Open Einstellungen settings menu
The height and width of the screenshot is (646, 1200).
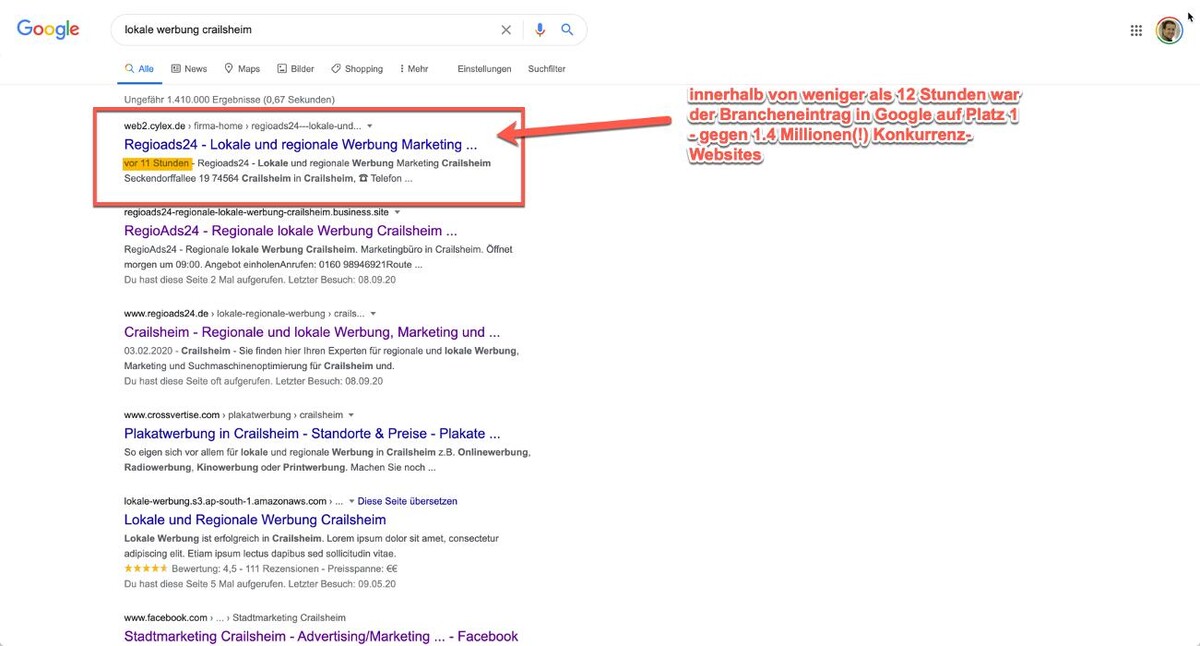tap(484, 68)
